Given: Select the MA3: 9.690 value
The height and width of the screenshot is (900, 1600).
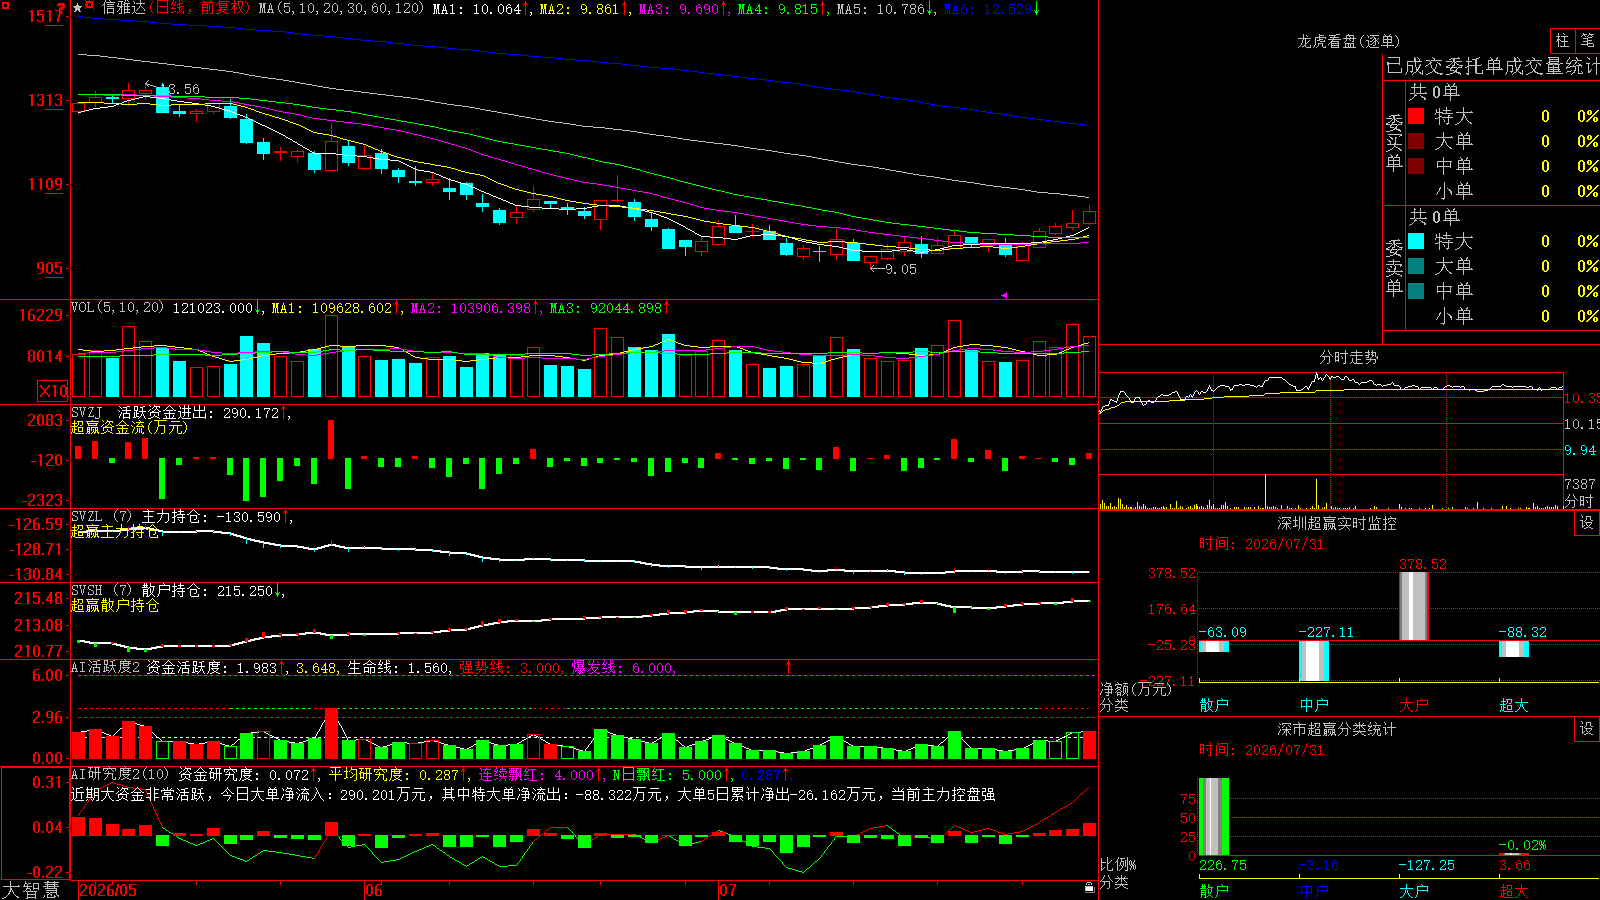Looking at the screenshot, I should point(684,9).
